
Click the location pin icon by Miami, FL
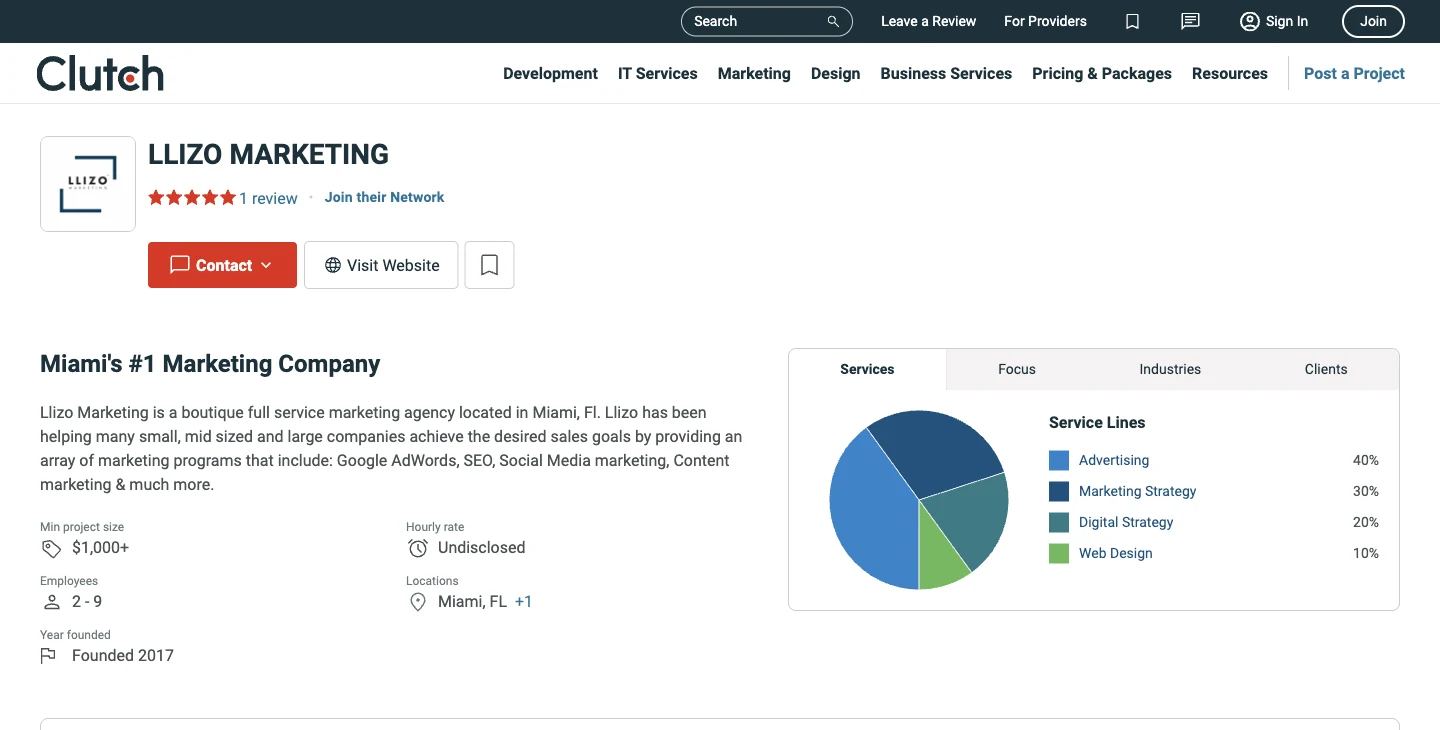[x=418, y=602]
